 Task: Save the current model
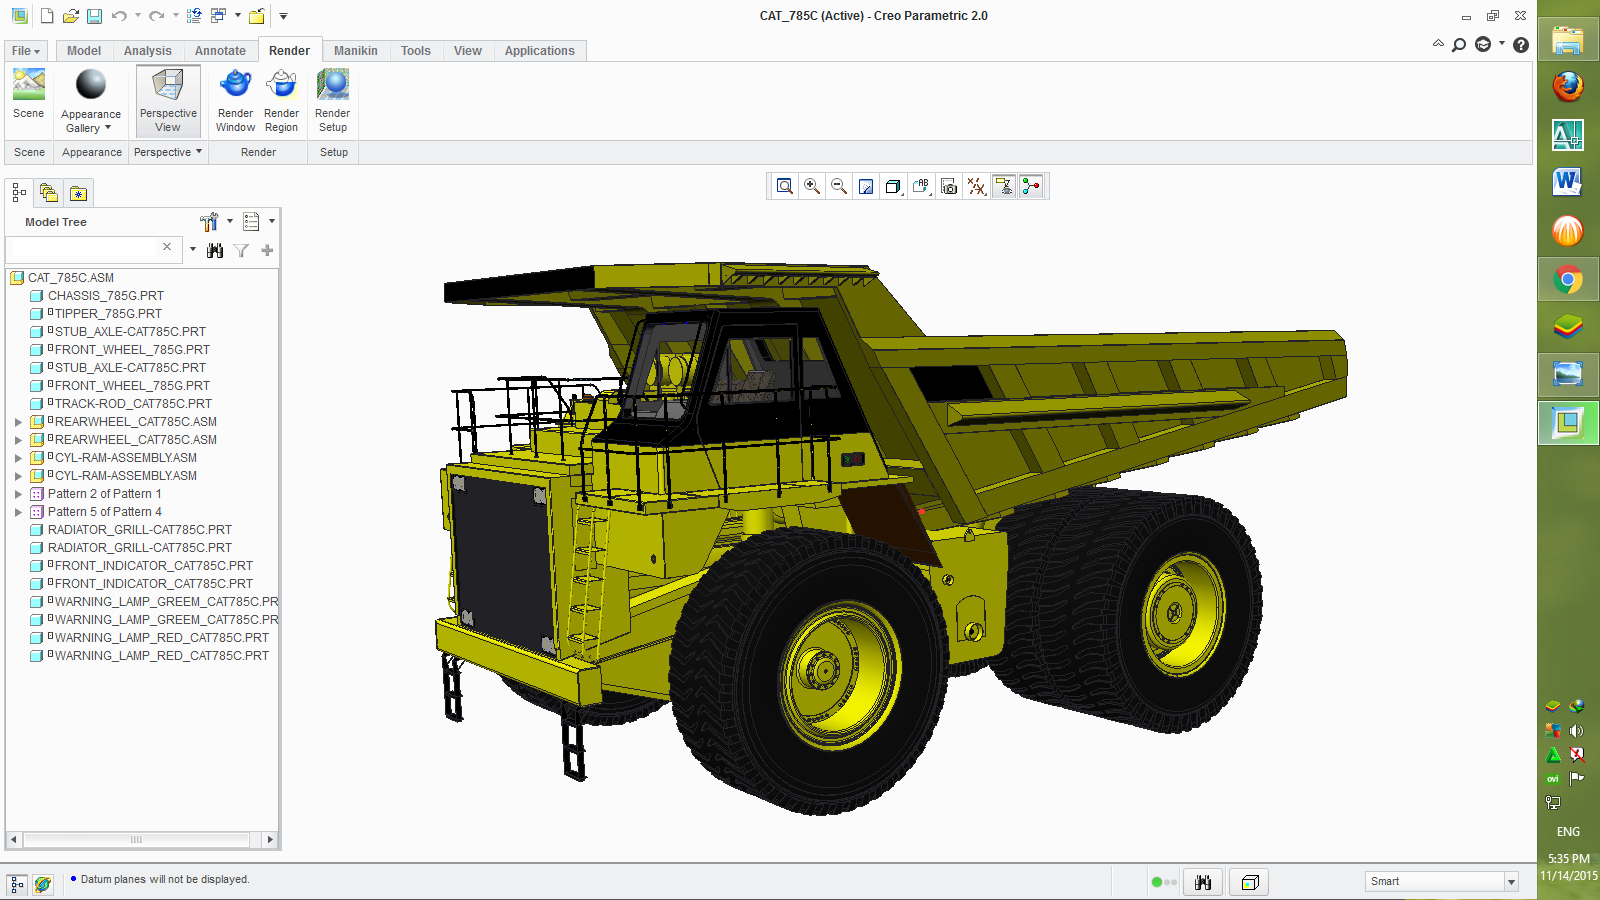click(94, 16)
